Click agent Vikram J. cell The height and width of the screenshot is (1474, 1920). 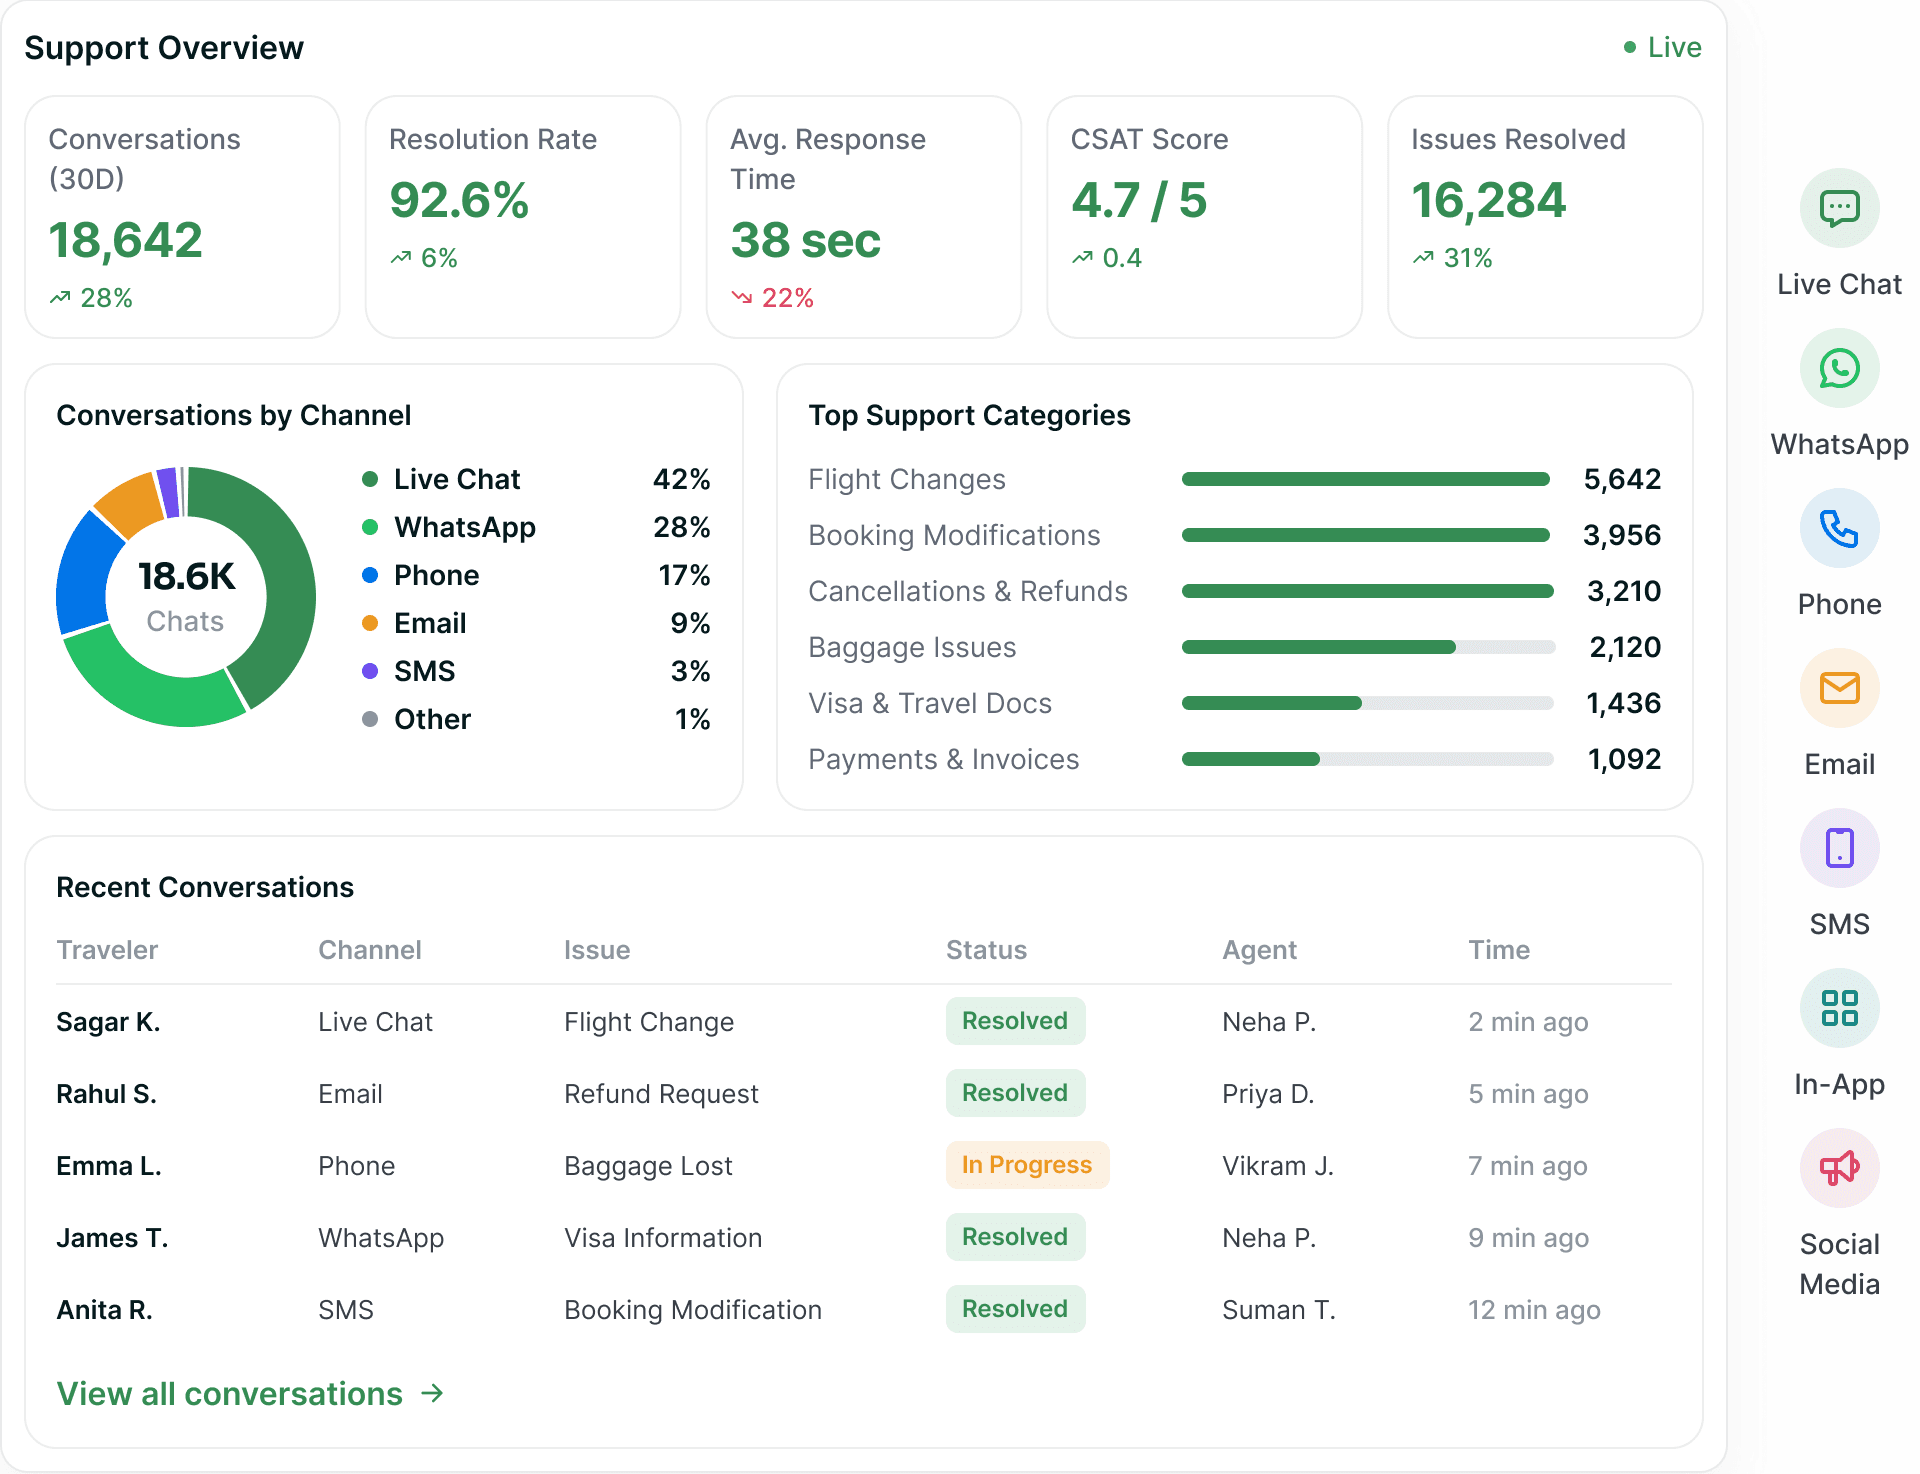click(1278, 1165)
